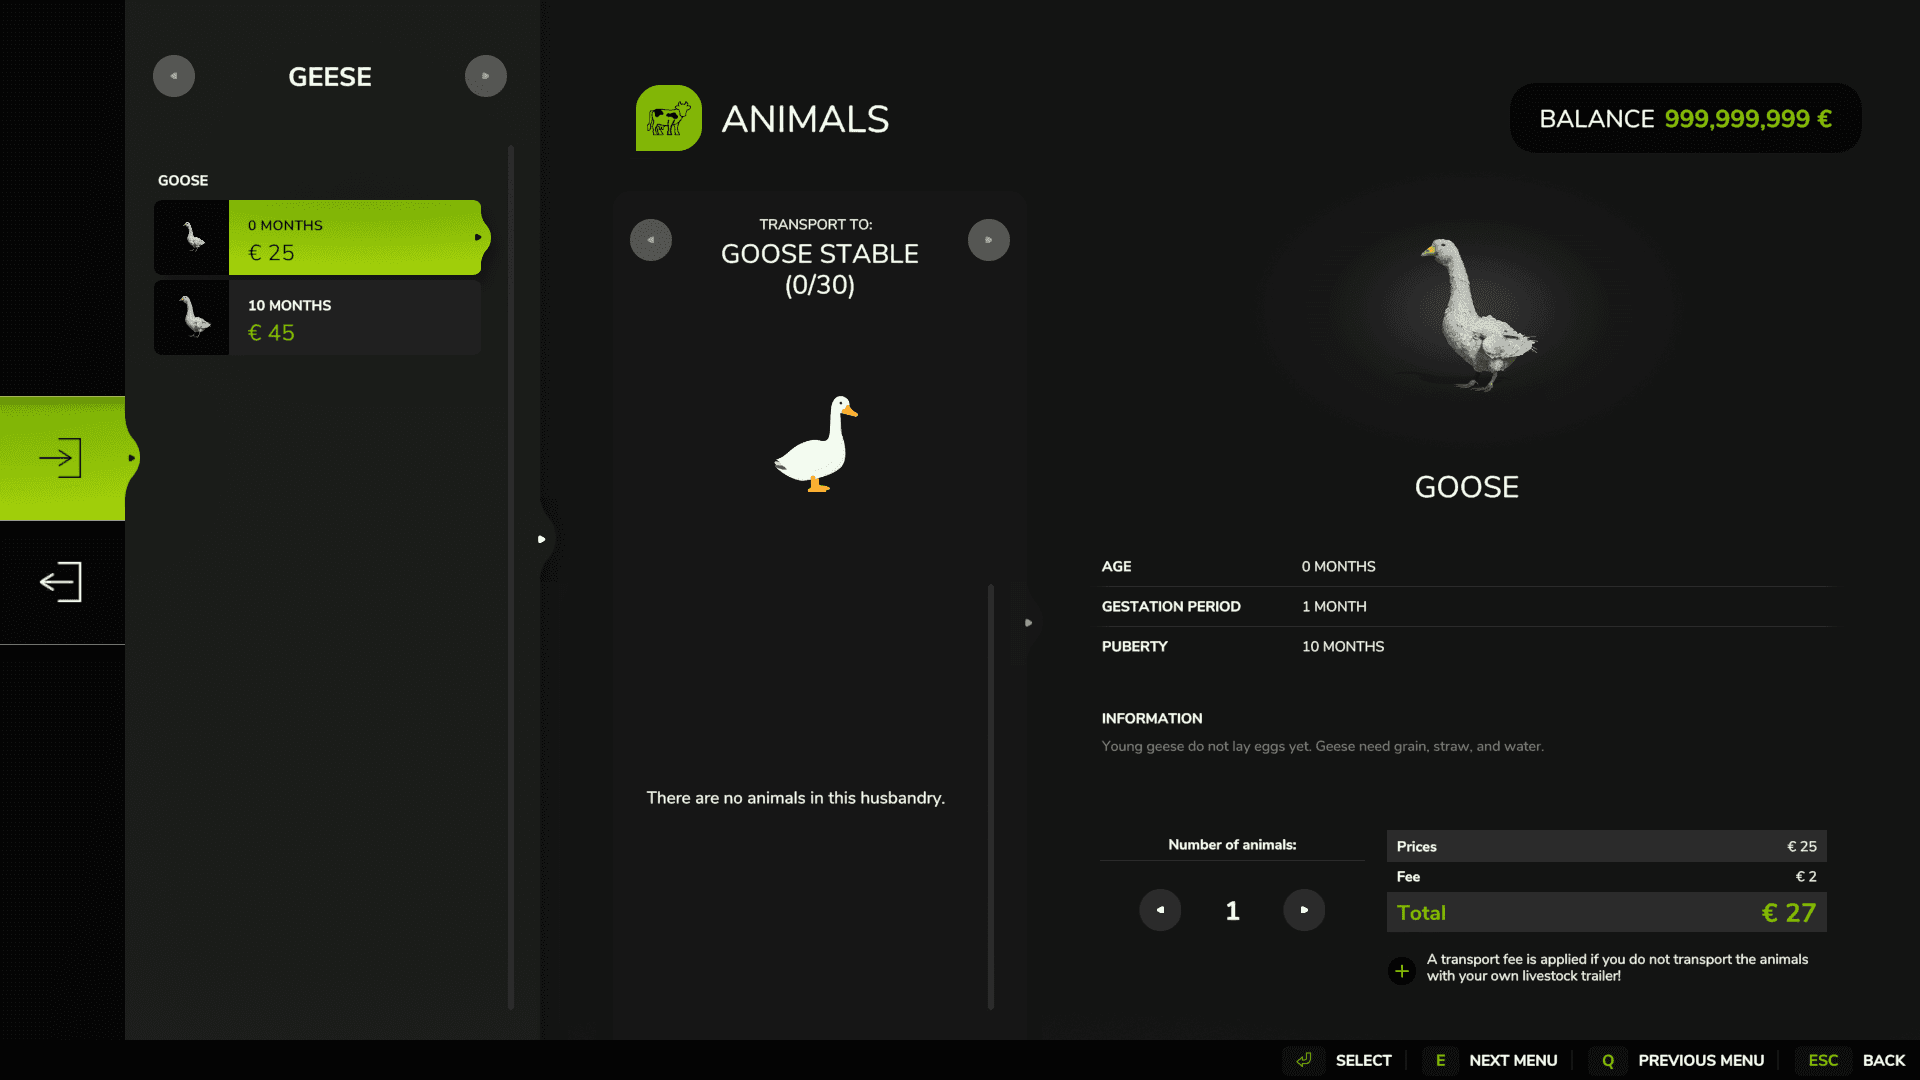Click the Prices € 25 row
Screen dimensions: 1920x1080
(x=1606, y=846)
